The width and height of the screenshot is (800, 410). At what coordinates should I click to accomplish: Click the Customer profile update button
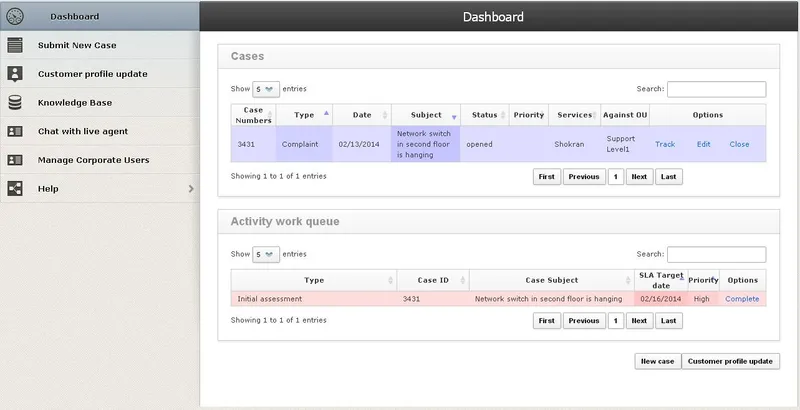[x=730, y=361]
